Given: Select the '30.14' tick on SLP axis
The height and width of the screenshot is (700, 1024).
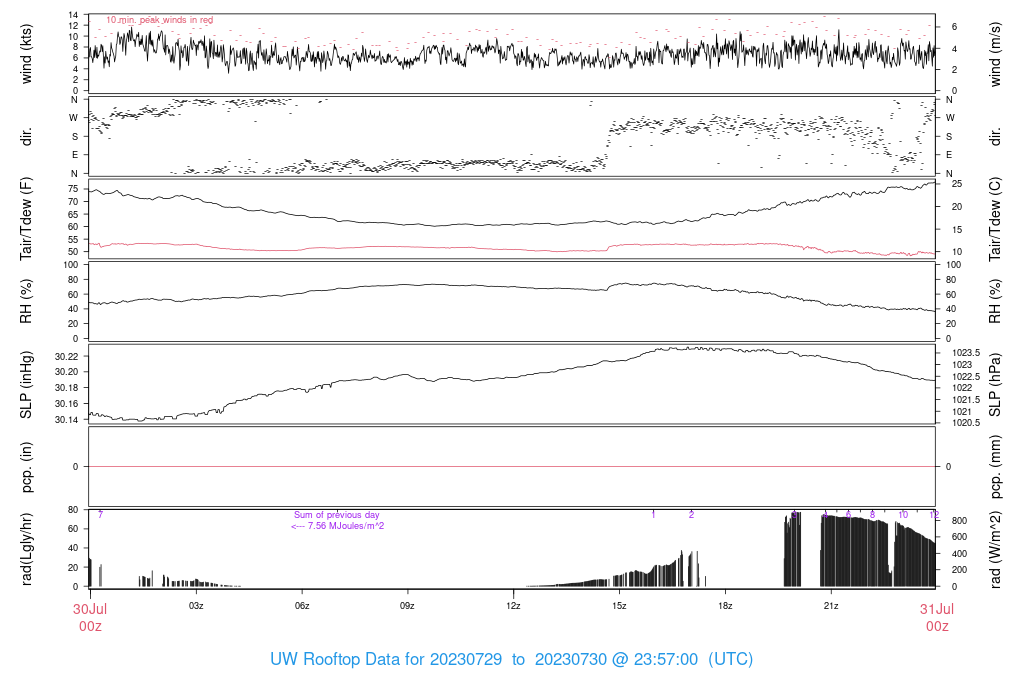Looking at the screenshot, I should [67, 420].
